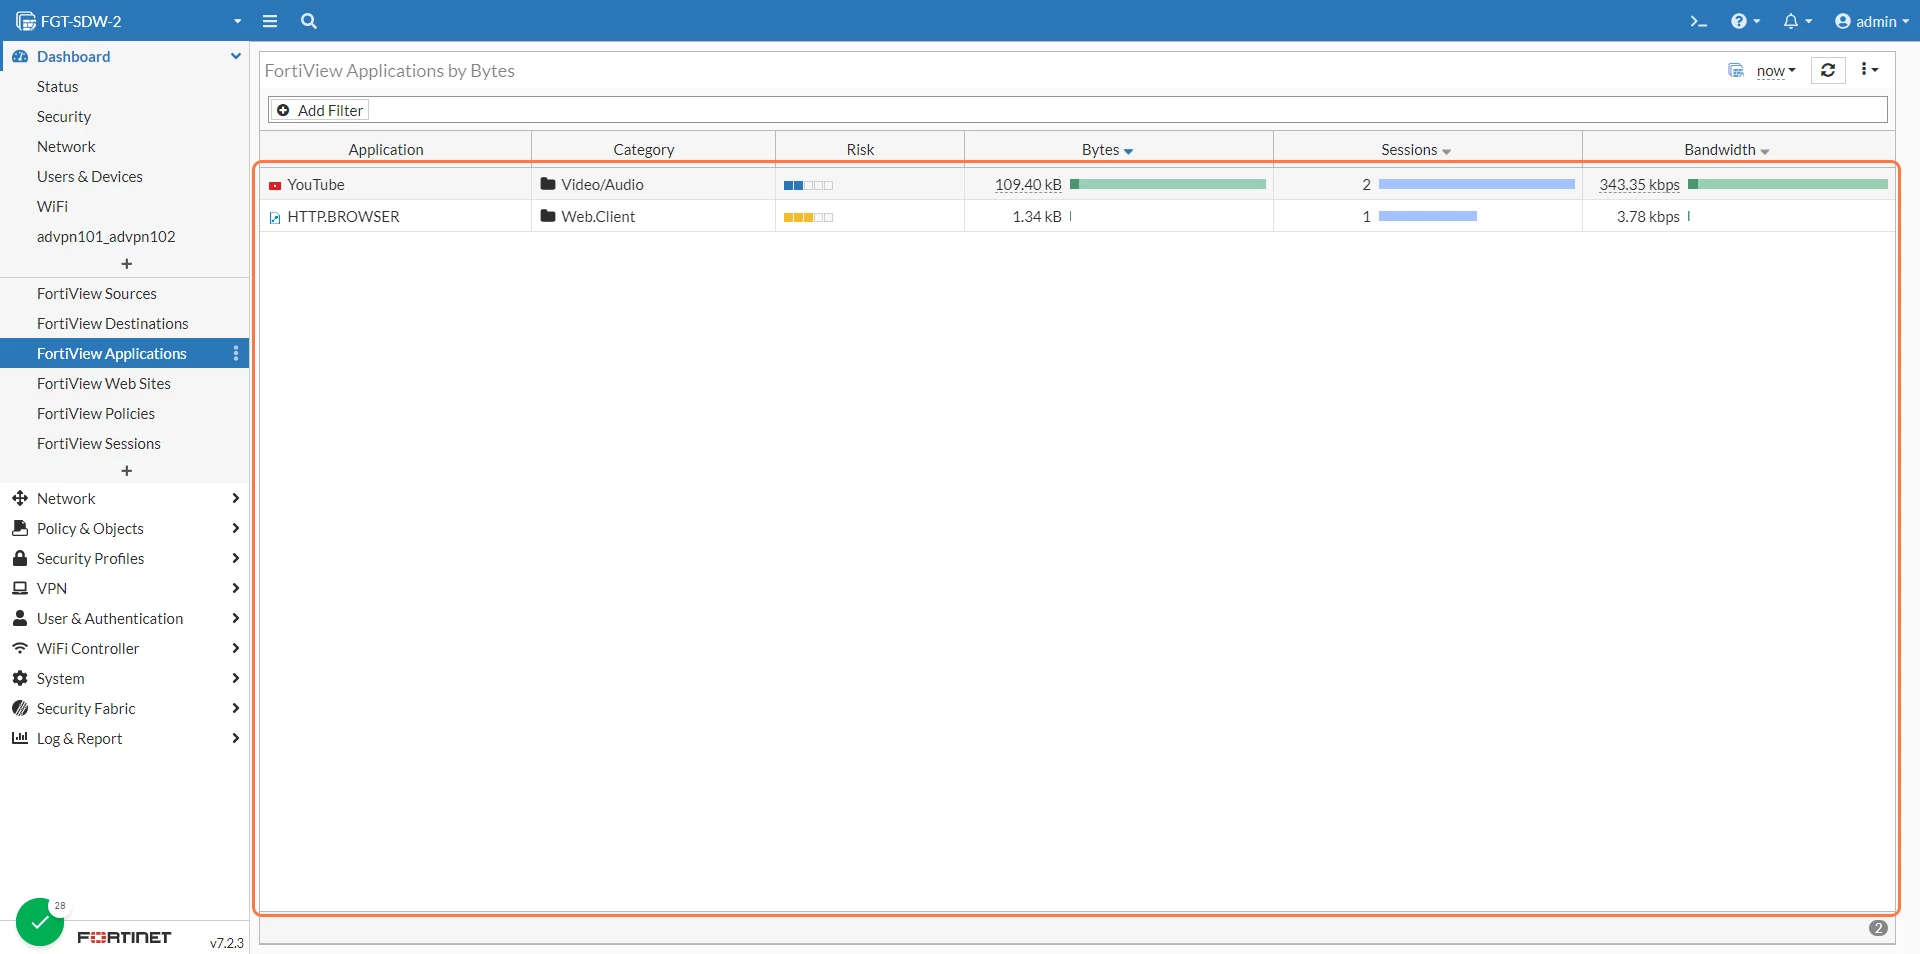Open the now time range dropdown
This screenshot has width=1920, height=954.
(x=1776, y=71)
